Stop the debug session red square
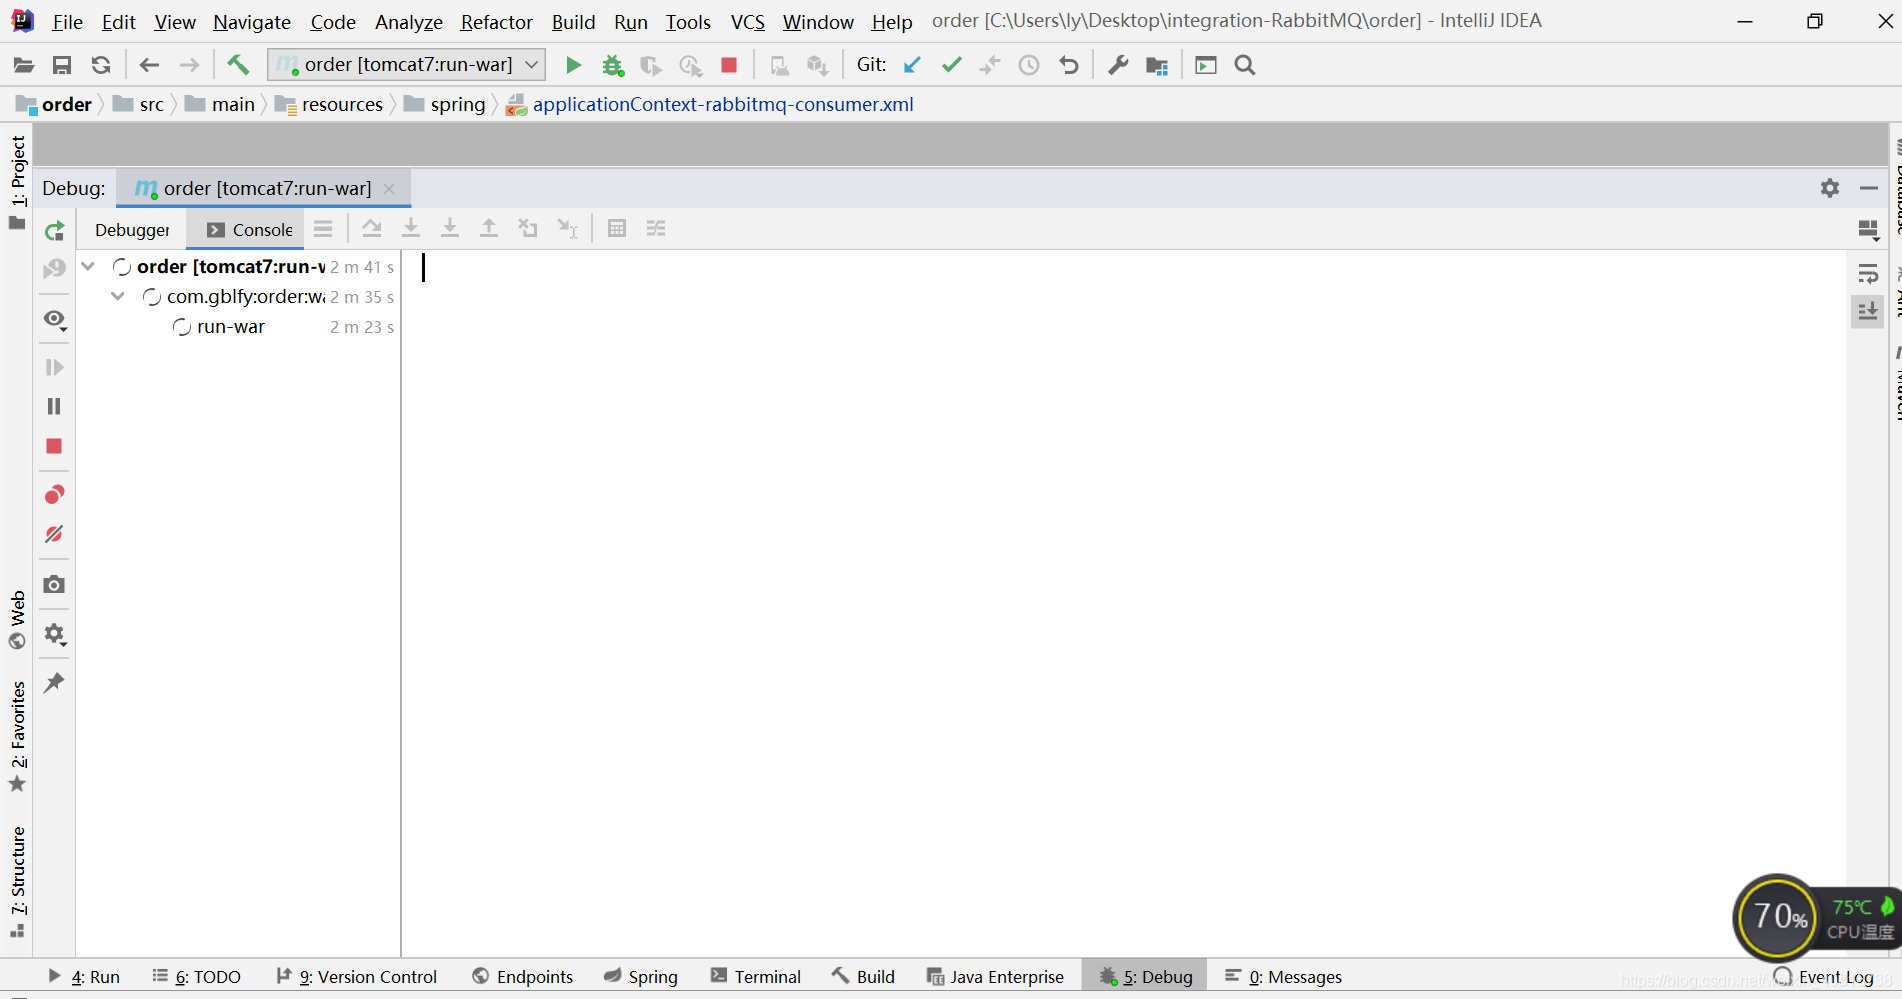Image resolution: width=1902 pixels, height=999 pixels. [x=54, y=446]
